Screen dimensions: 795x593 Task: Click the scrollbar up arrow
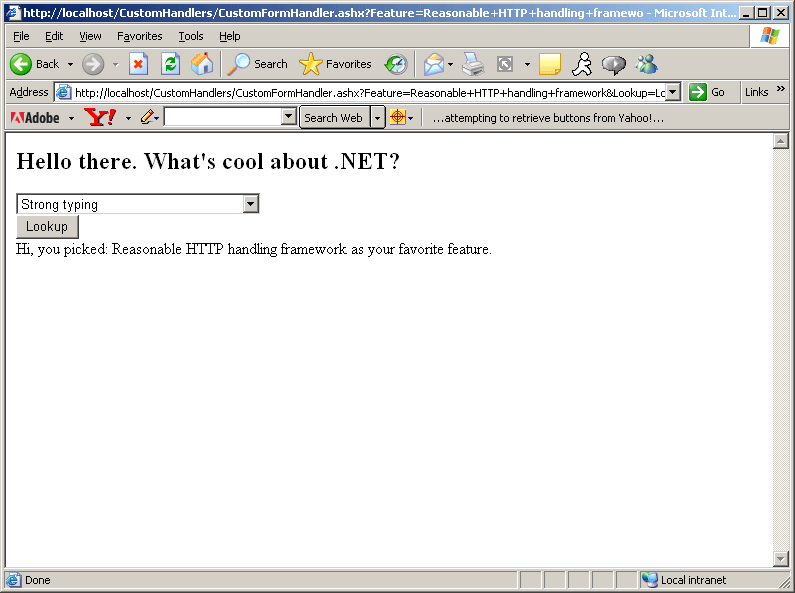tap(781, 141)
